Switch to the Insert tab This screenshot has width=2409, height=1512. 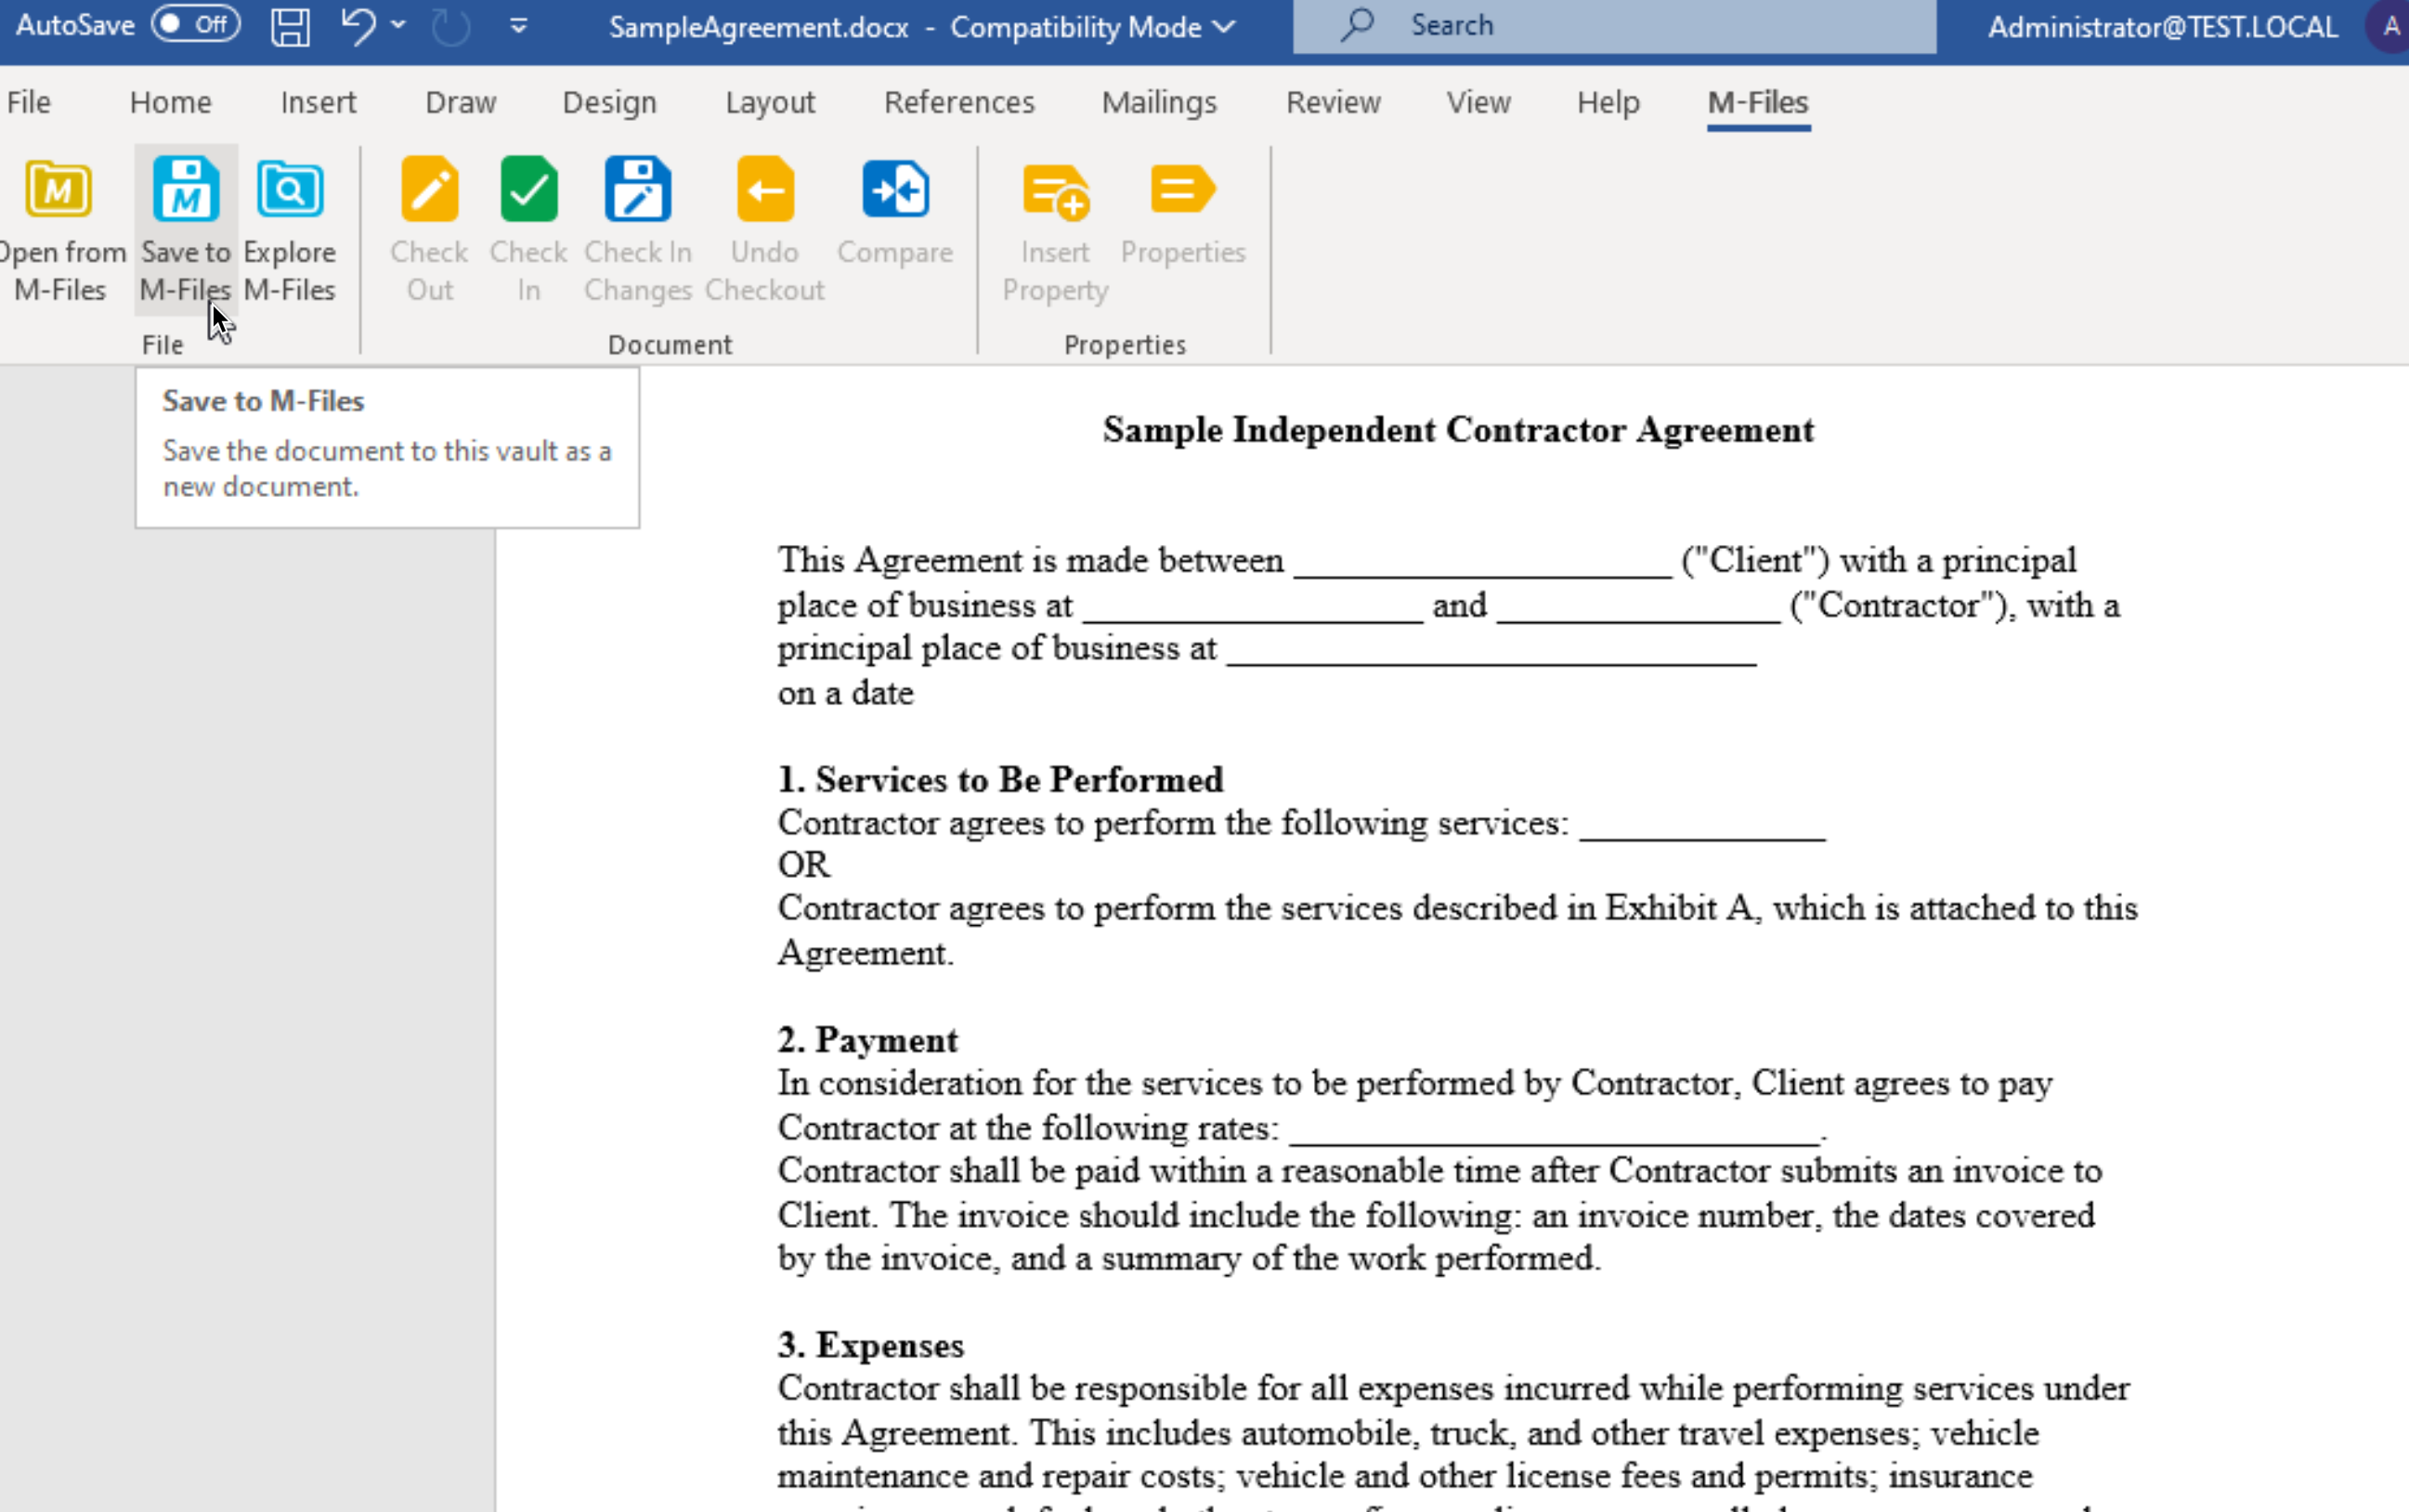point(318,102)
